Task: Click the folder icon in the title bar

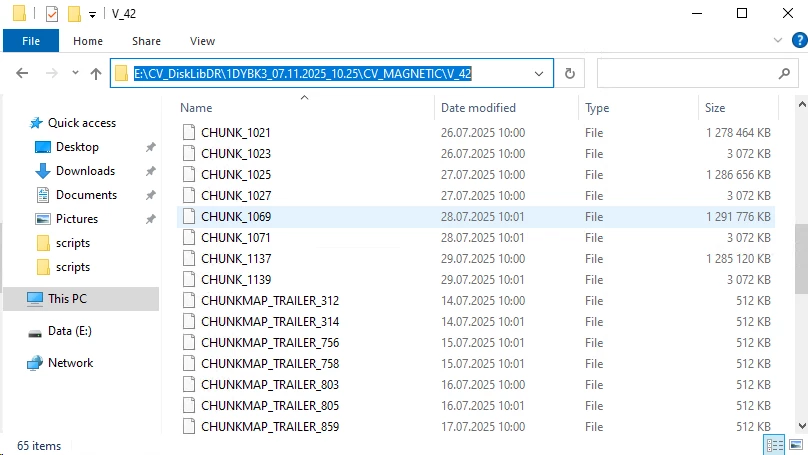Action: 19,13
